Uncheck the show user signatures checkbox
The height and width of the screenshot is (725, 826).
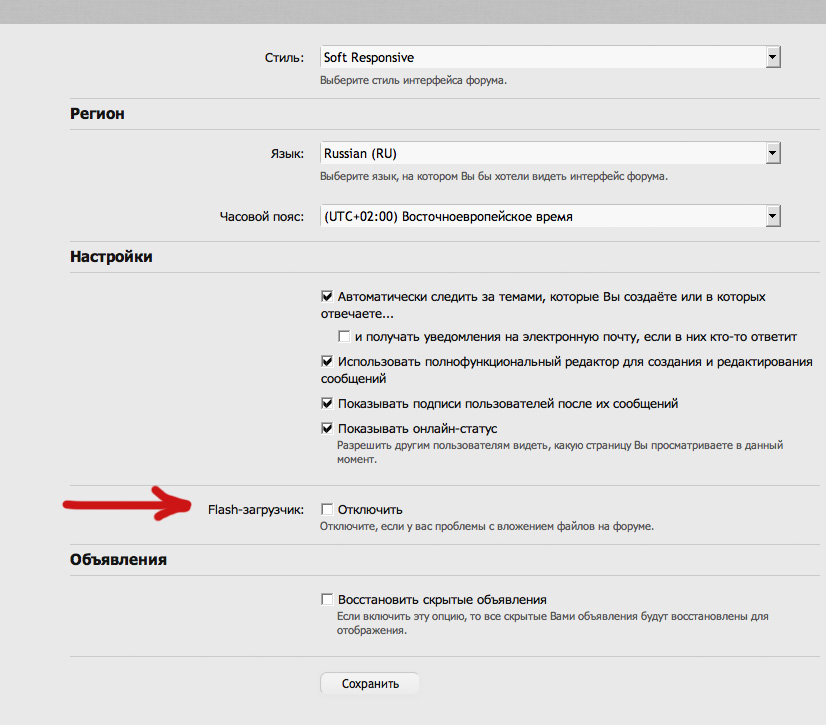click(x=327, y=404)
